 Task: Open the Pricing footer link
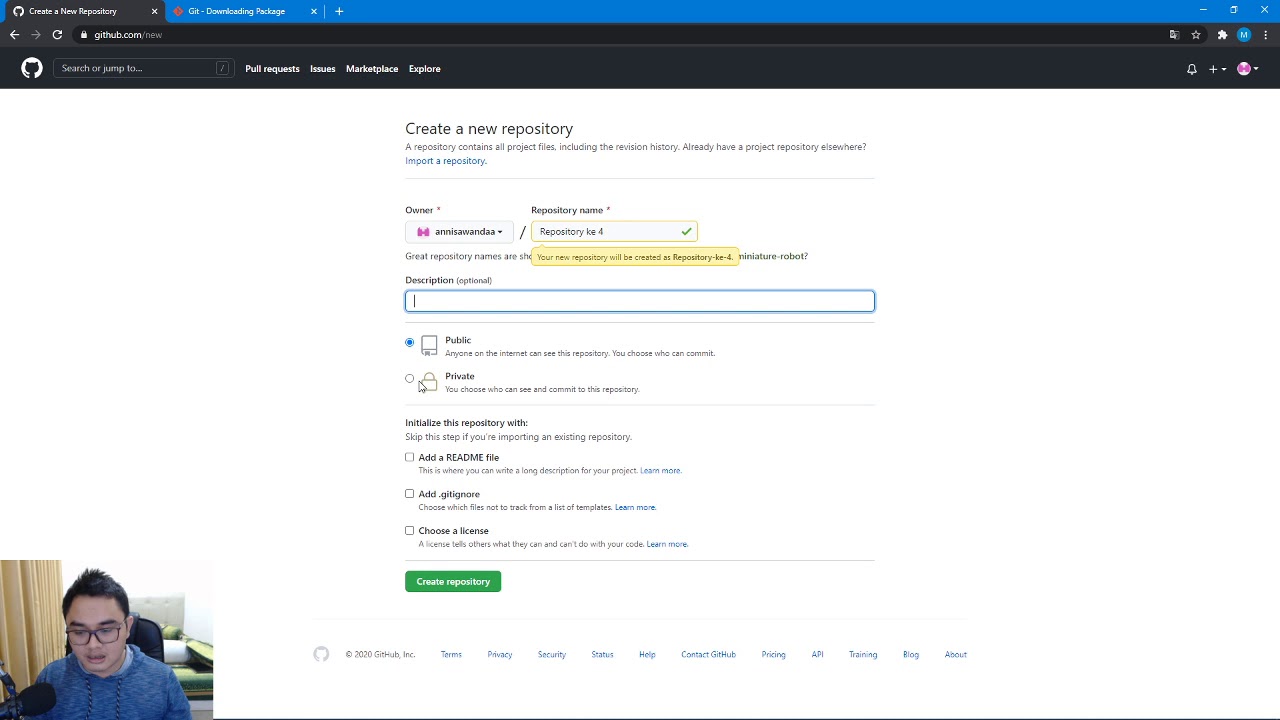click(773, 655)
